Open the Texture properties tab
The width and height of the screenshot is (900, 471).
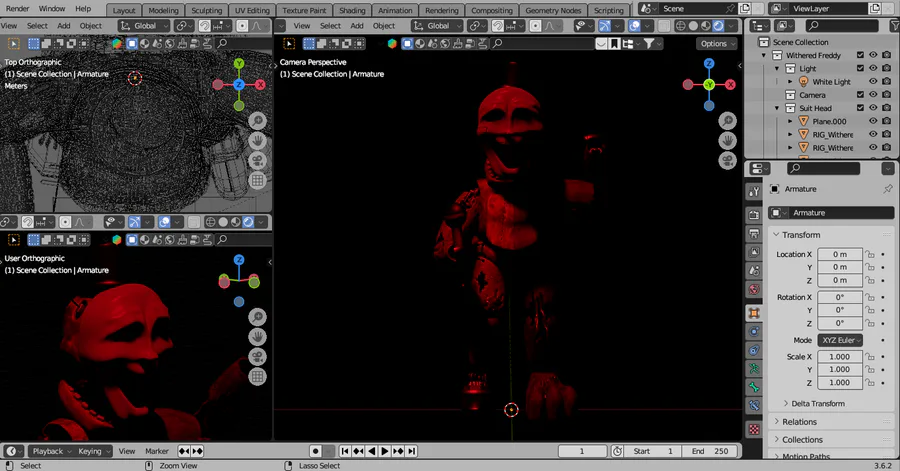[x=754, y=429]
